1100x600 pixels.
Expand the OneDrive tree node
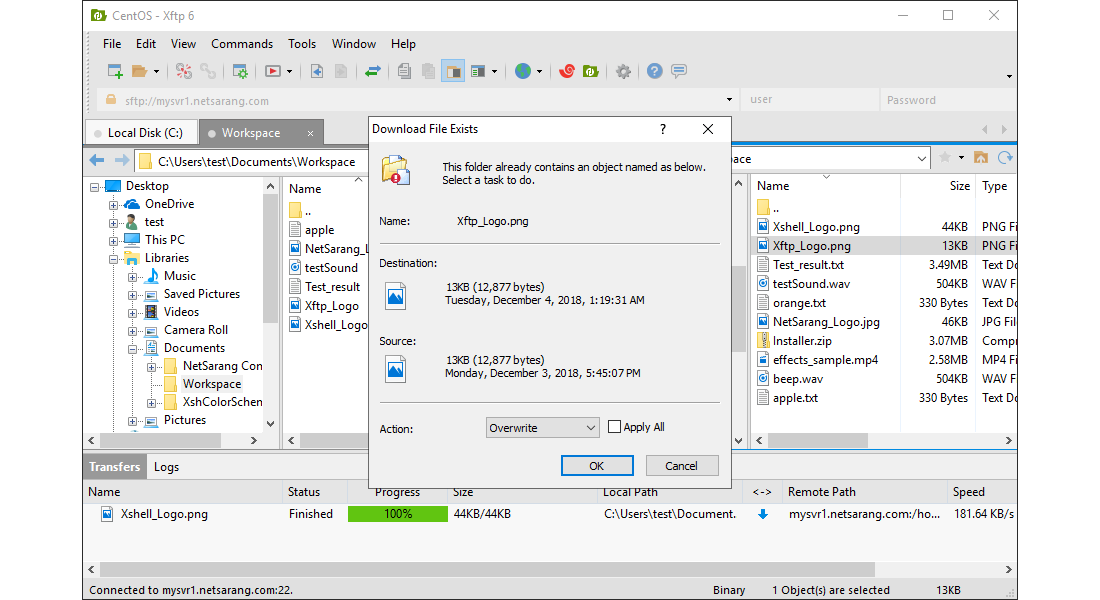click(x=113, y=206)
